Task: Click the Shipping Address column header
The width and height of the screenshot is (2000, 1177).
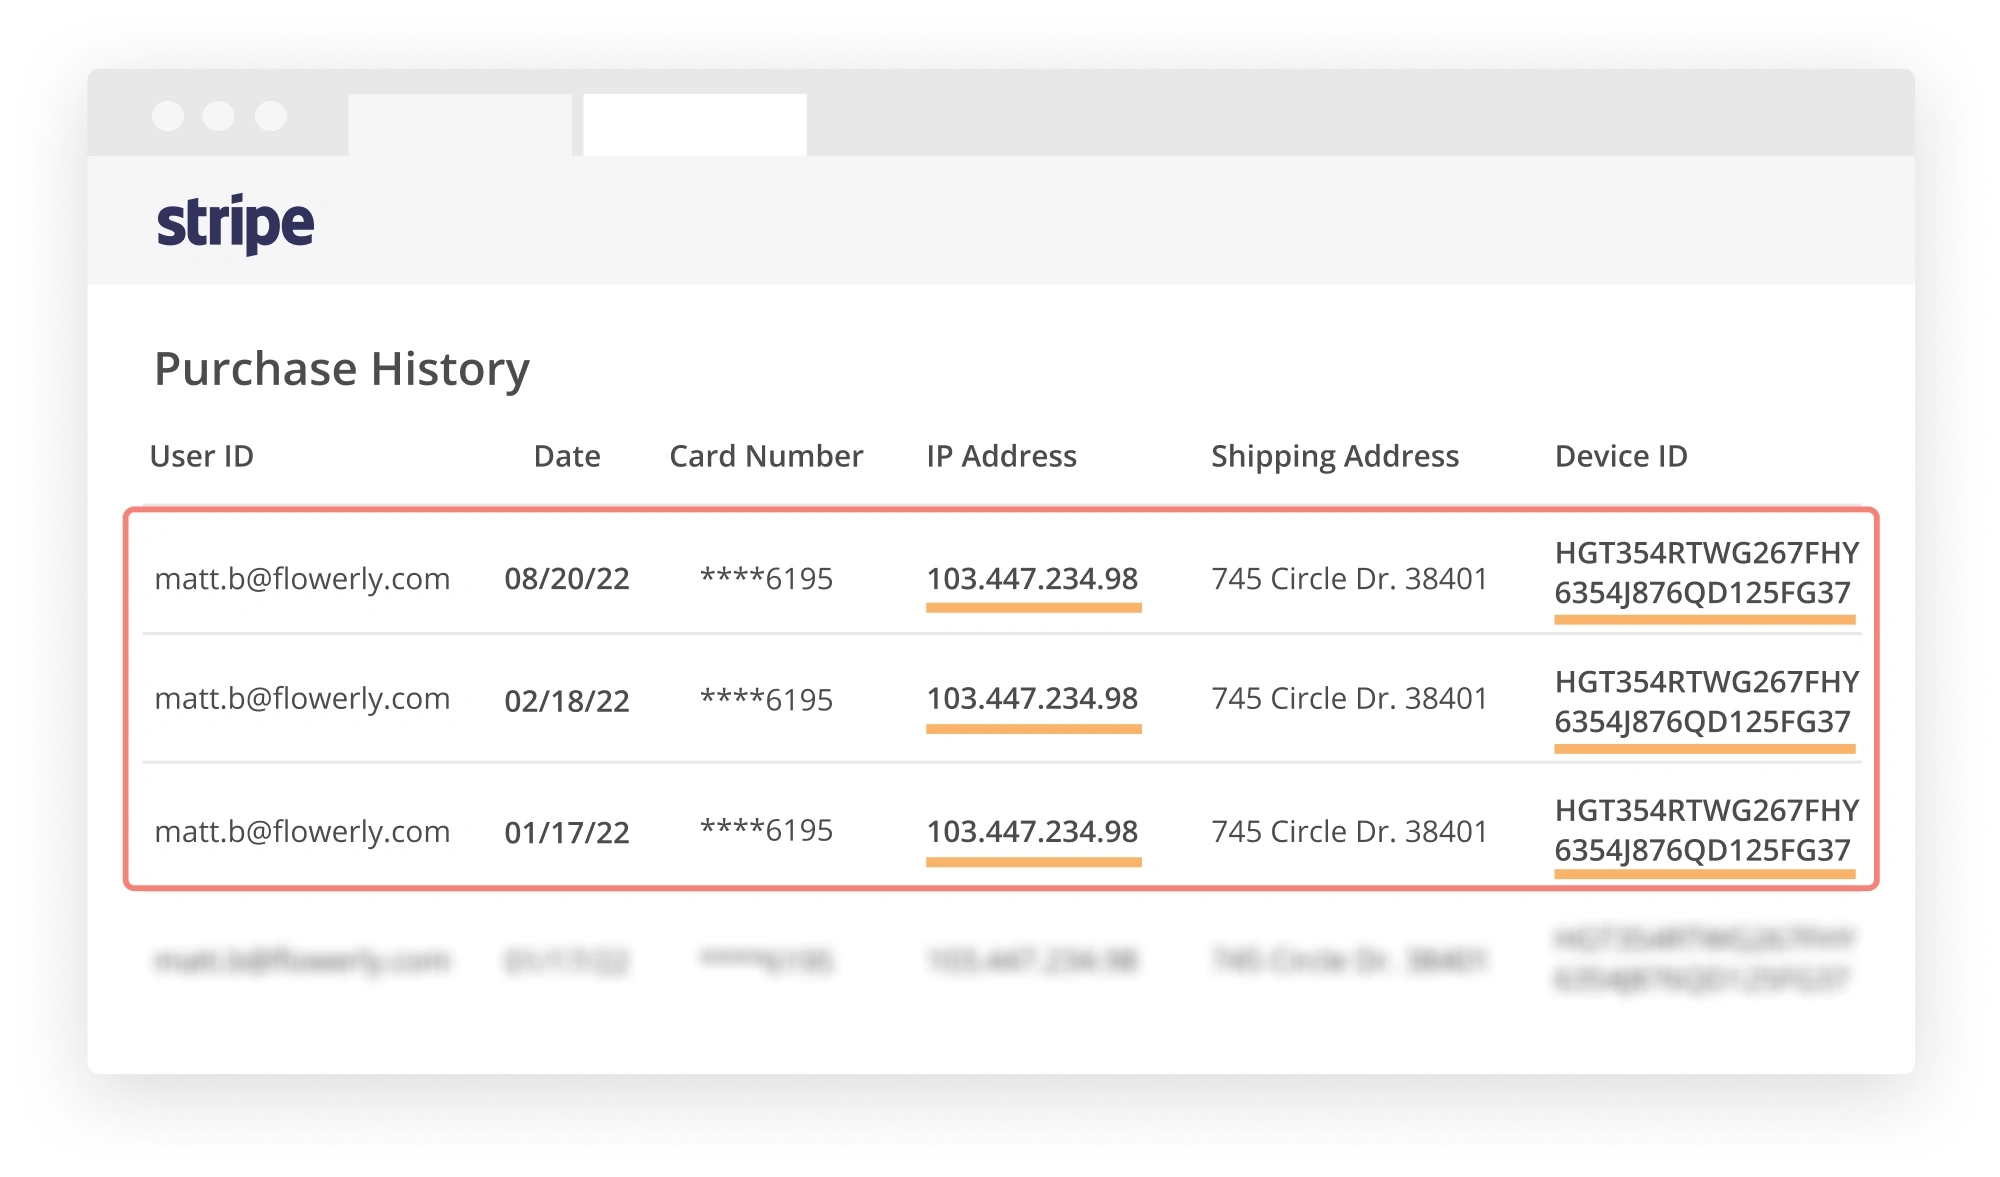Action: [x=1335, y=456]
